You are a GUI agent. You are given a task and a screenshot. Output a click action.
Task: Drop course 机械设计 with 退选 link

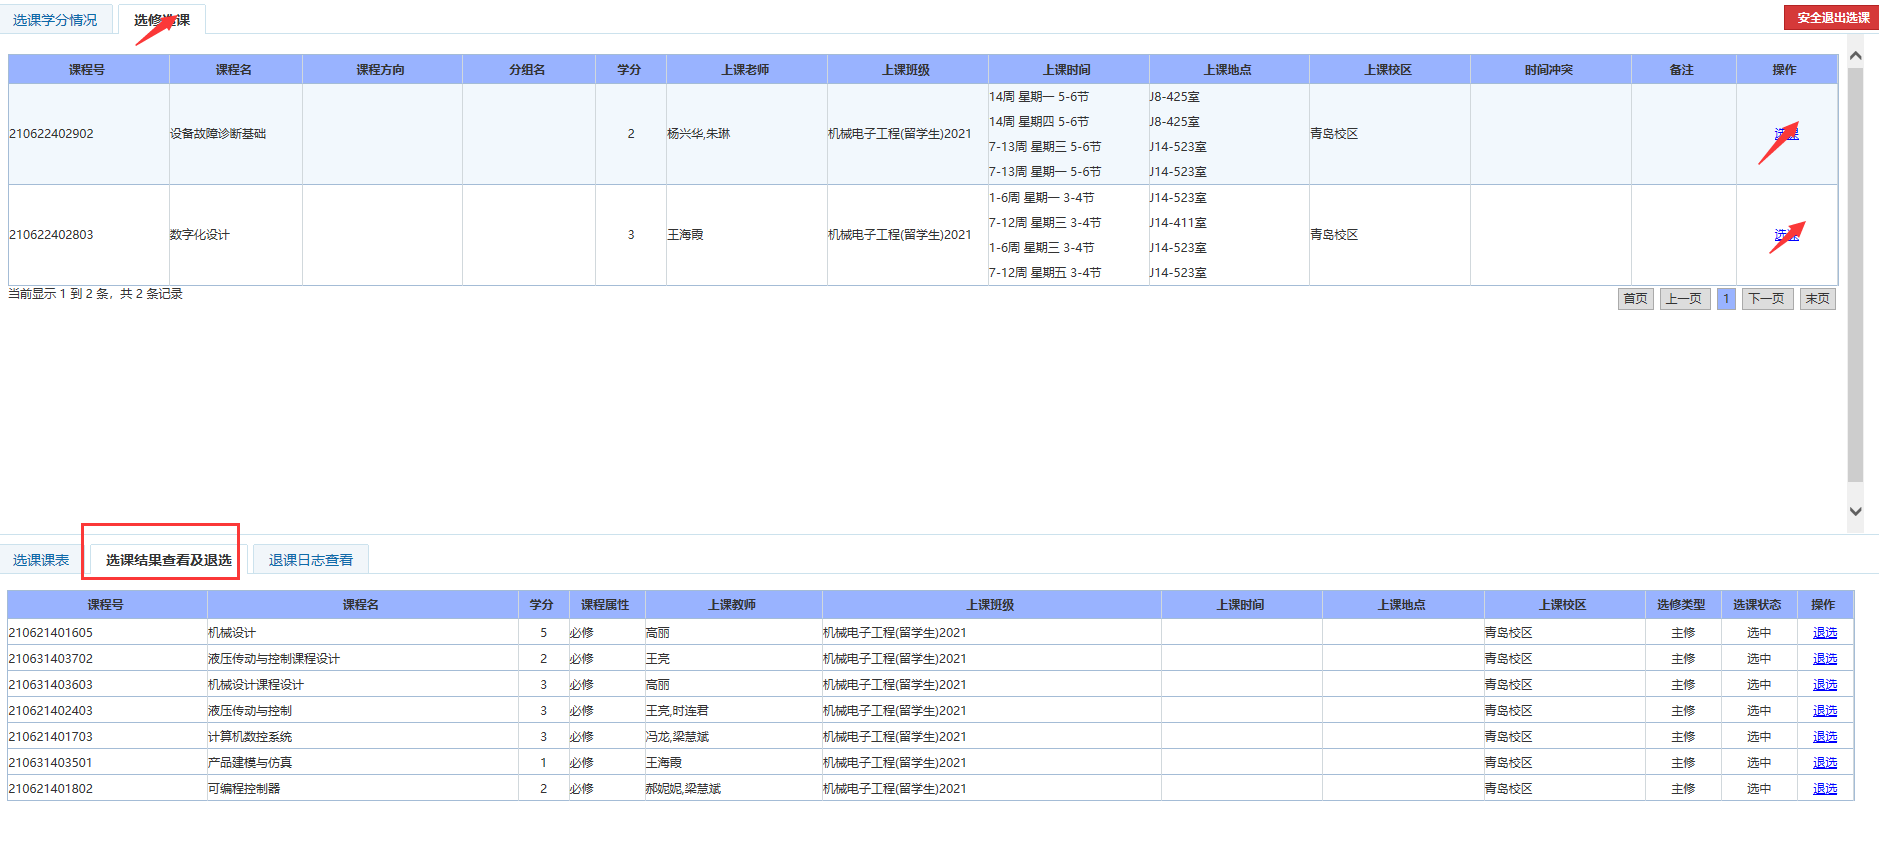tap(1824, 633)
